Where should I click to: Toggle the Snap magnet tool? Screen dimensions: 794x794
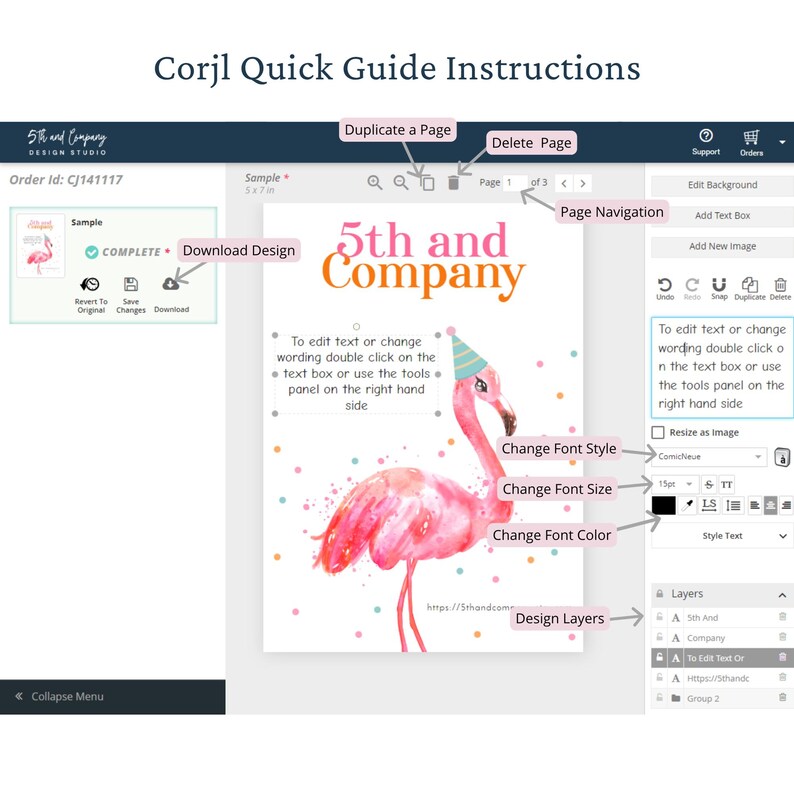pyautogui.click(x=719, y=289)
